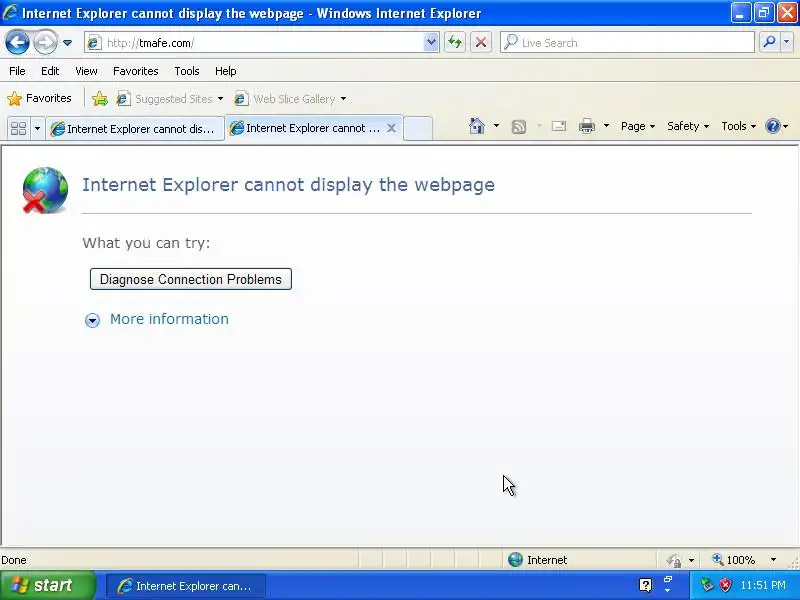This screenshot has height=600, width=800.
Task: Open the Favorites menu in menu bar
Action: [x=136, y=71]
